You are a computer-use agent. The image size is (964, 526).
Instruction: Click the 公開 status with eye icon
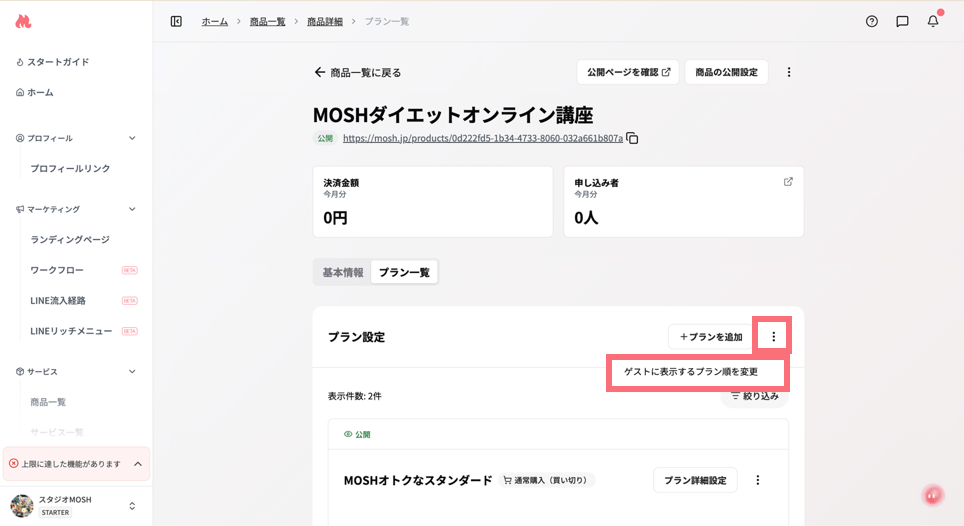(357, 434)
